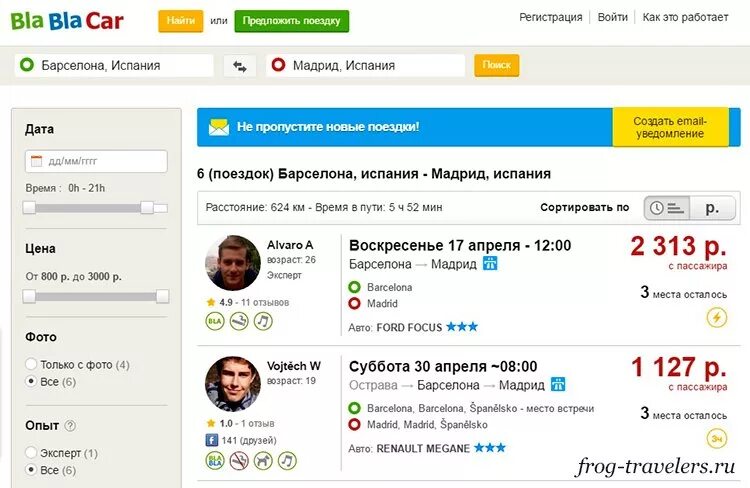This screenshot has width=750, height=488.
Task: Click the Opyt help question mark icon
Action: [x=70, y=426]
